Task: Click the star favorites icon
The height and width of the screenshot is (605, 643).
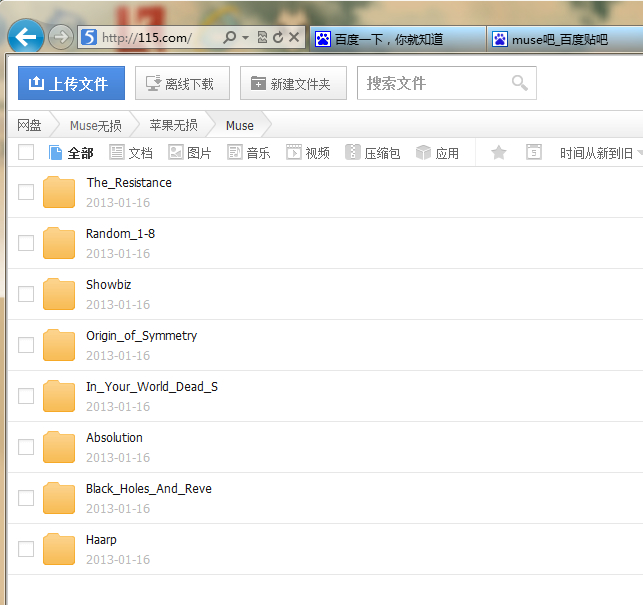Action: (x=499, y=153)
